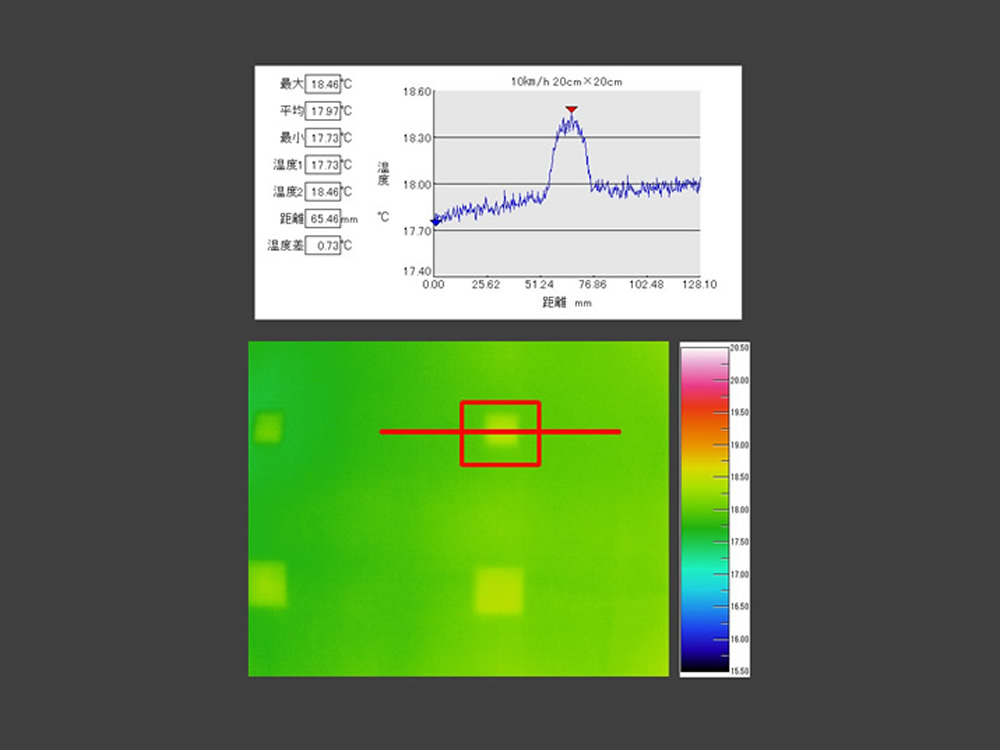Select the 平均 temperature value field
1000x750 pixels.
[x=322, y=111]
